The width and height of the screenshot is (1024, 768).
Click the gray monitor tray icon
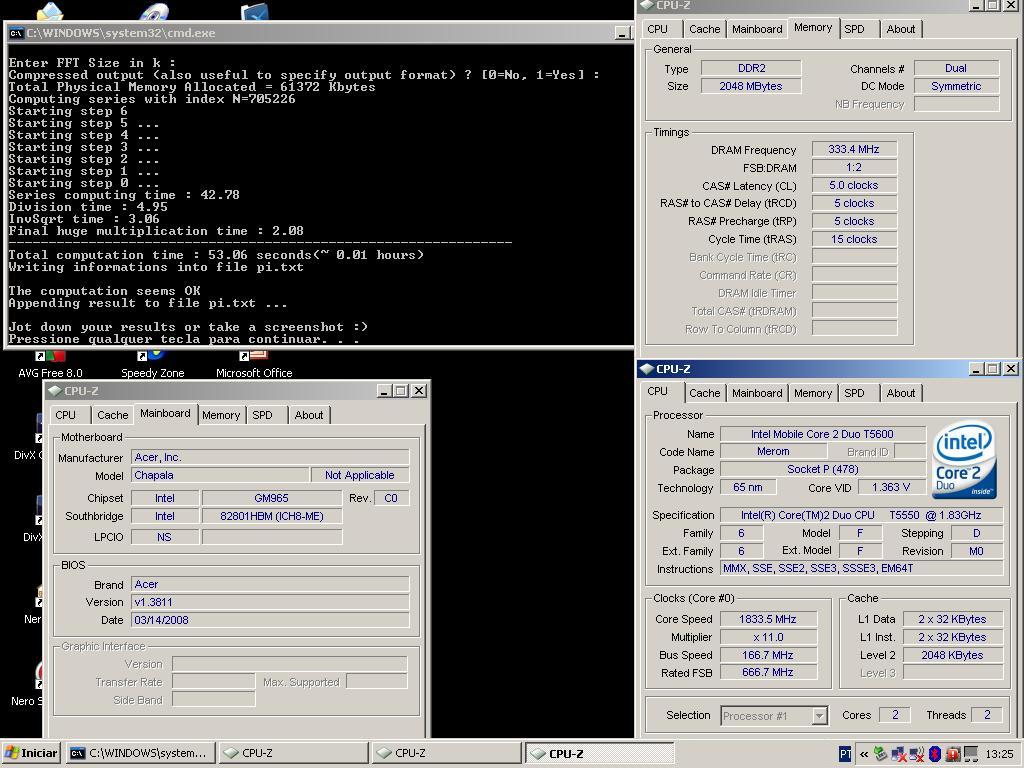click(971, 754)
